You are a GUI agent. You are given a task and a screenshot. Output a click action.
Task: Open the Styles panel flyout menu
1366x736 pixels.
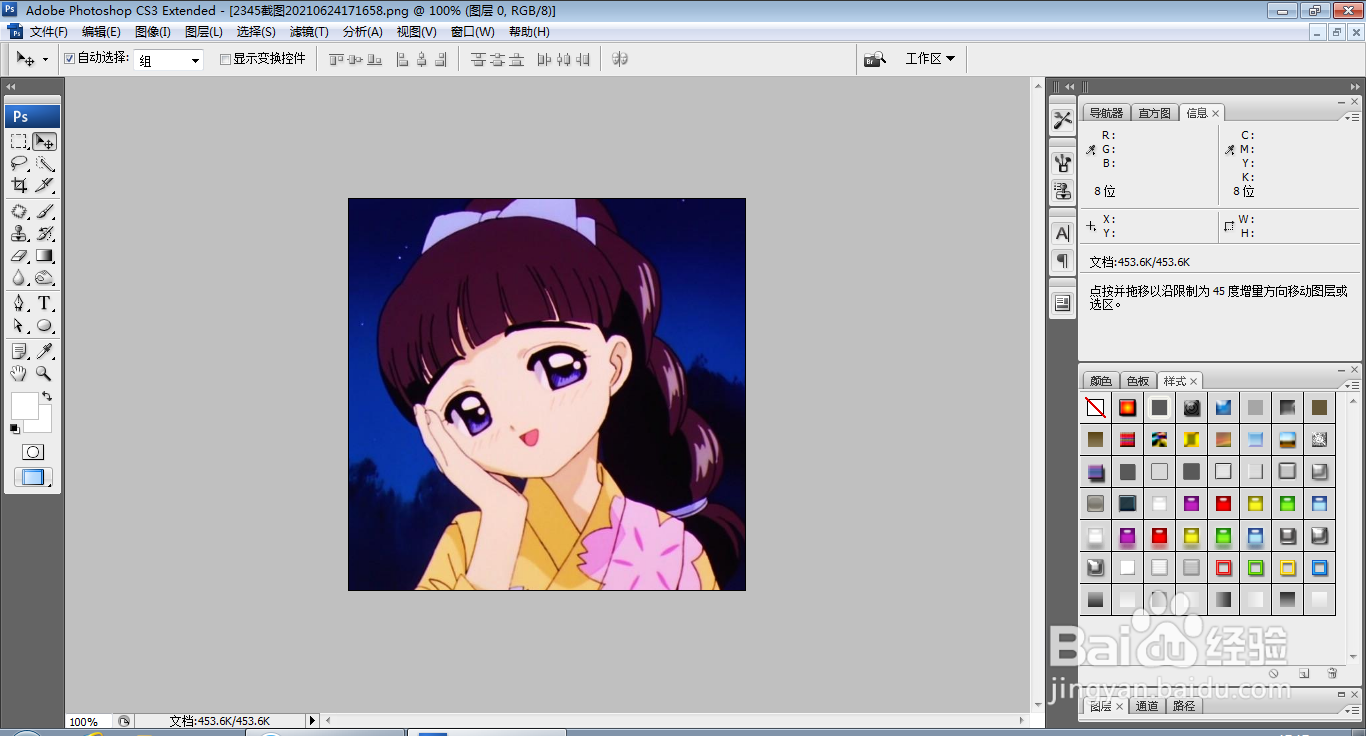coord(1354,384)
